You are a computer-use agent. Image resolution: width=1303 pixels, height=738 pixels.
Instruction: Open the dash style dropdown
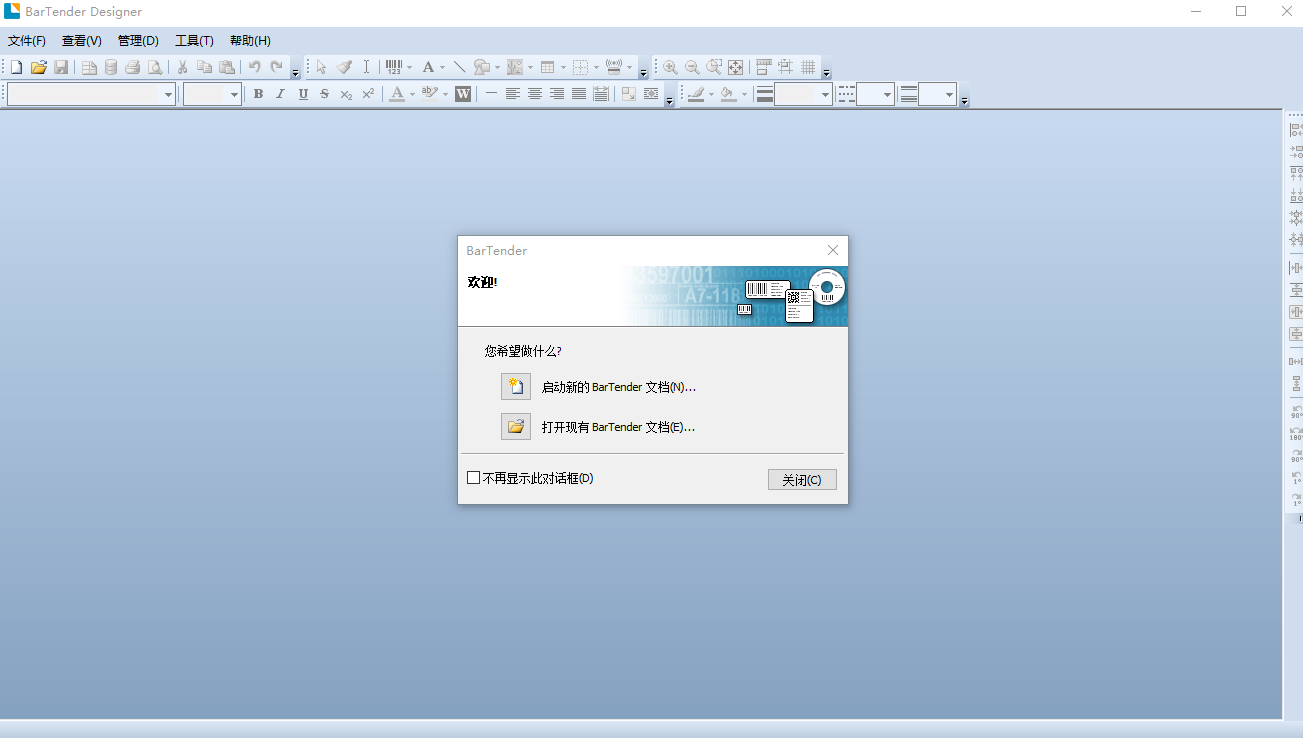[887, 94]
